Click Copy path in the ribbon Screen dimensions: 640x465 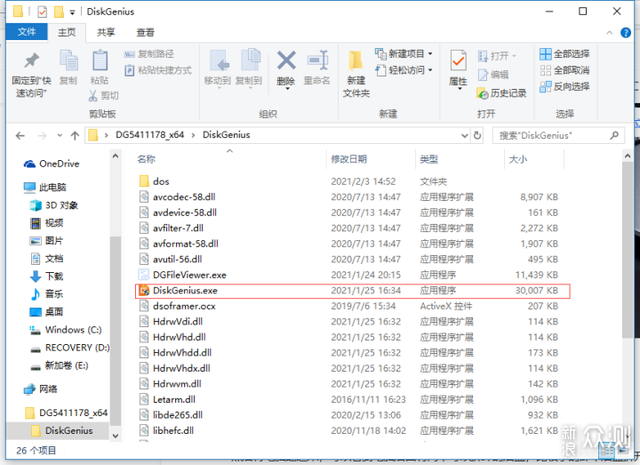point(149,54)
